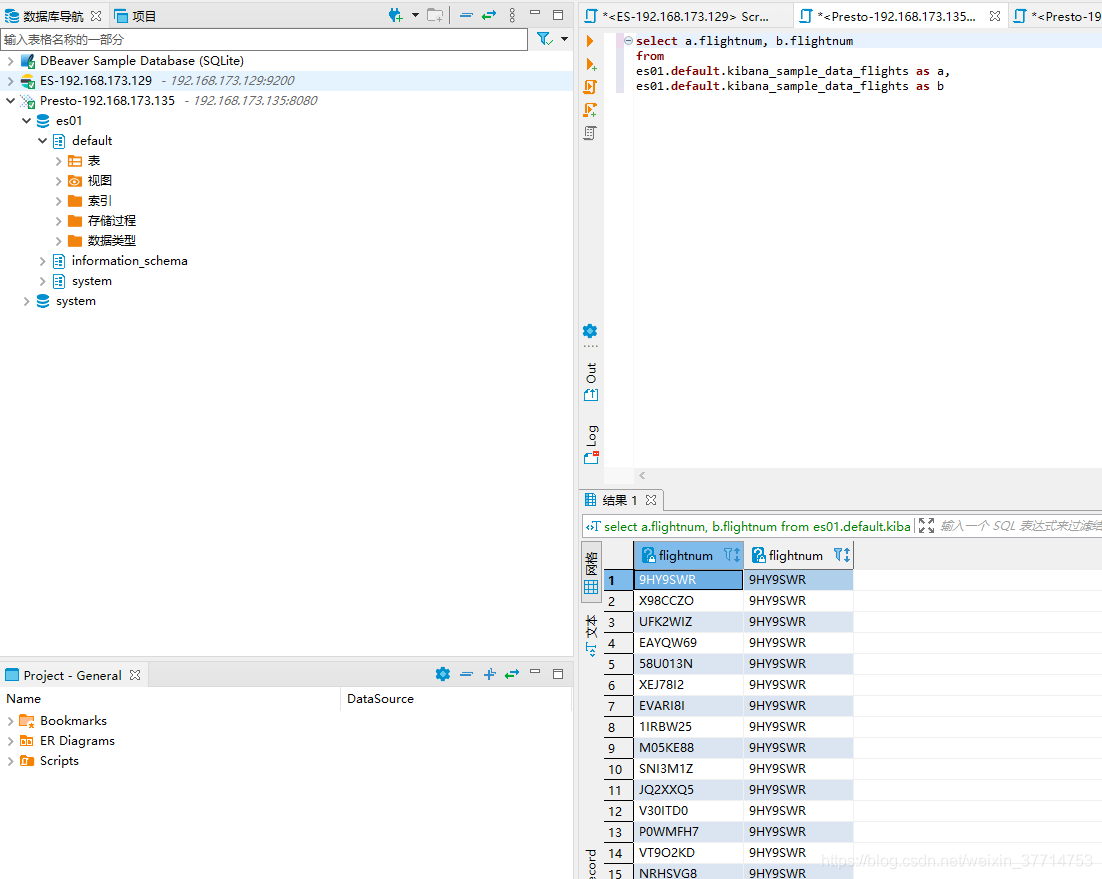The height and width of the screenshot is (879, 1102).
Task: Execute the SQL script
Action: [x=590, y=87]
